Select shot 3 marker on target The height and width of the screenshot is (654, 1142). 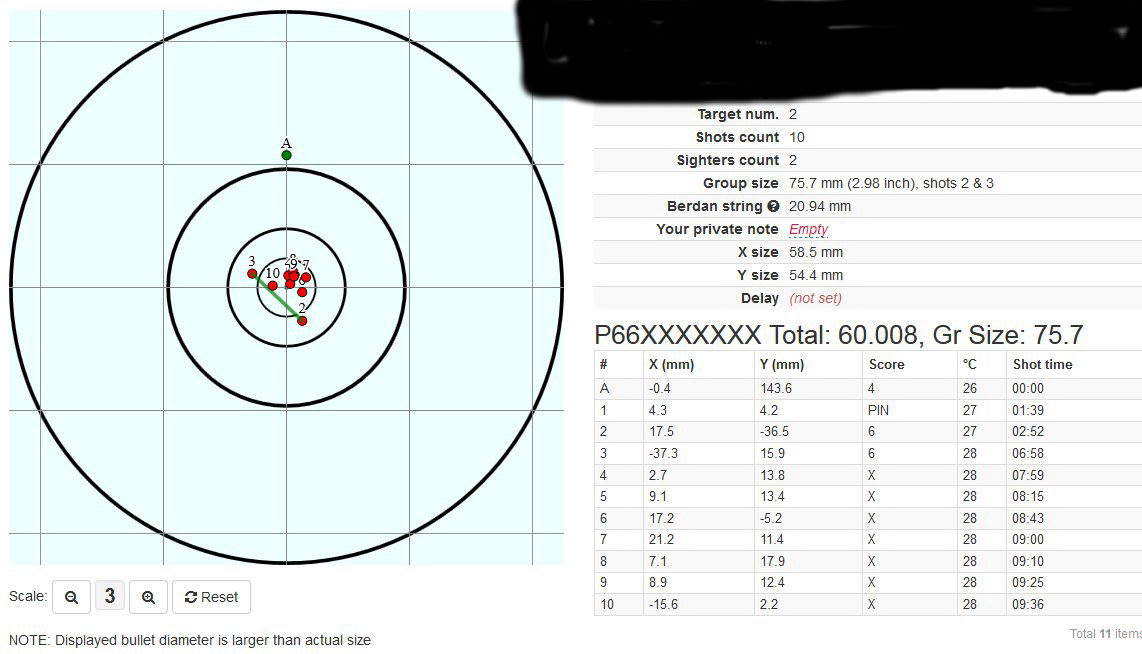(x=252, y=274)
